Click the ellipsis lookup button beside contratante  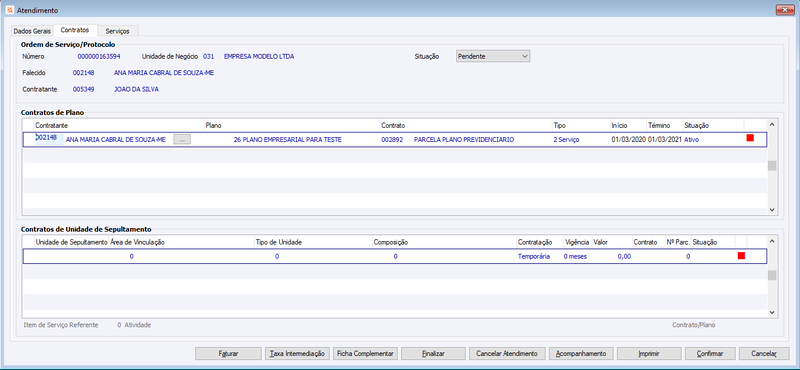click(182, 139)
